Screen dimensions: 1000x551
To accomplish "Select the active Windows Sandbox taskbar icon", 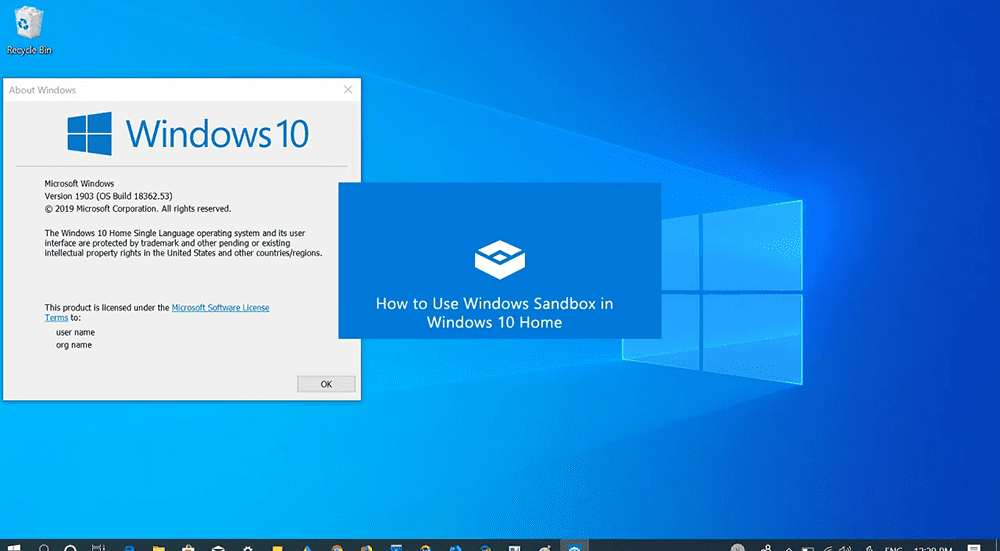I will pos(574,547).
